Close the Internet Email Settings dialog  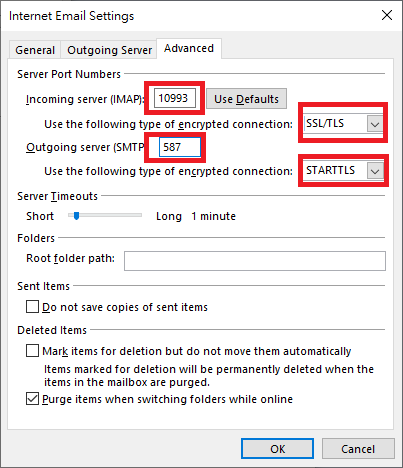click(386, 15)
